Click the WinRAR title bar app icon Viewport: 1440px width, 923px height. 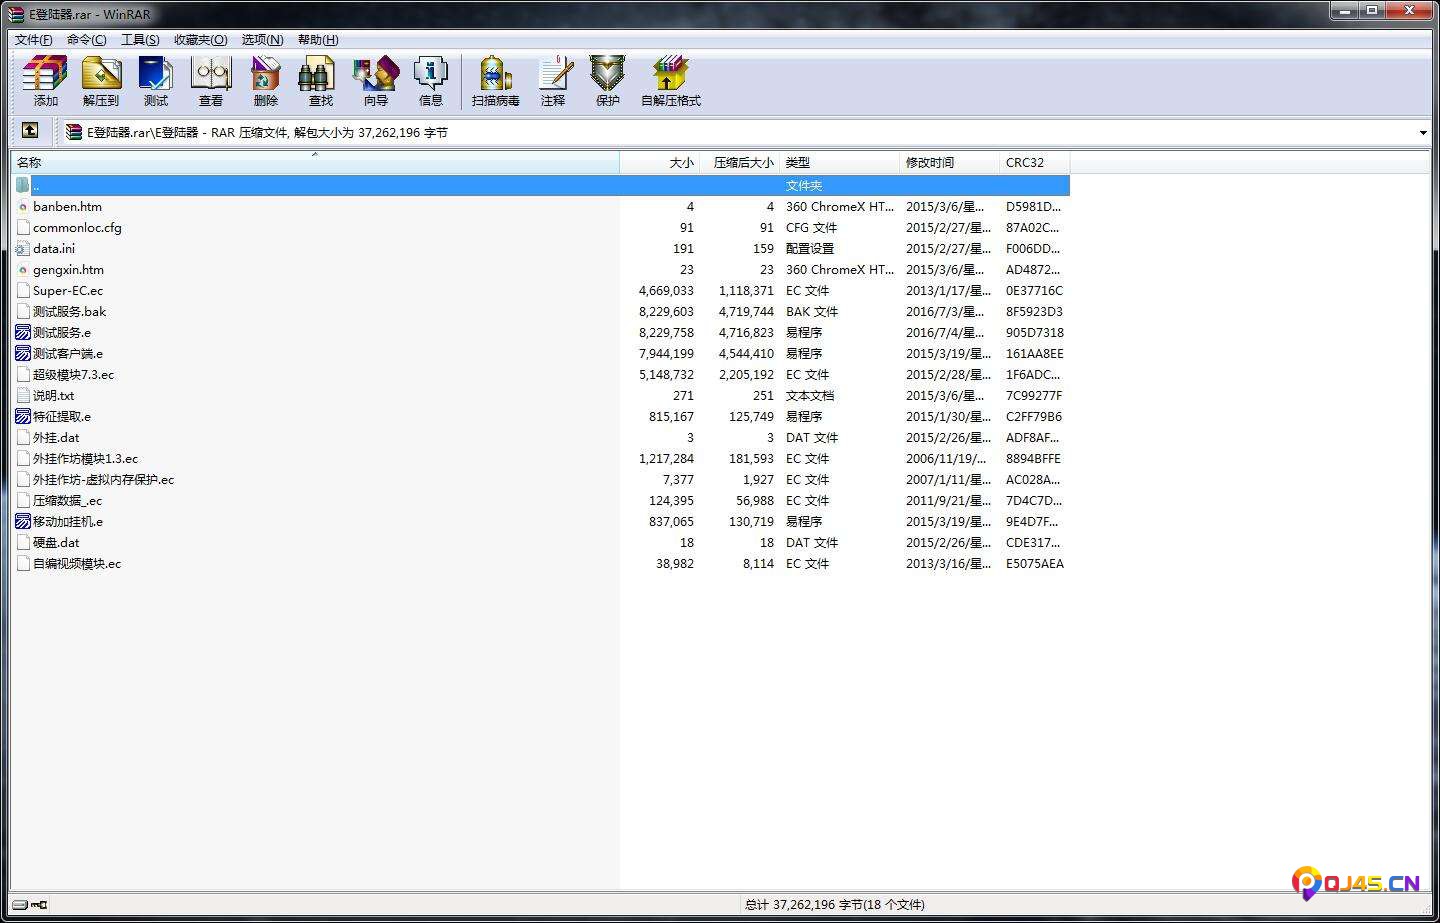pyautogui.click(x=16, y=14)
